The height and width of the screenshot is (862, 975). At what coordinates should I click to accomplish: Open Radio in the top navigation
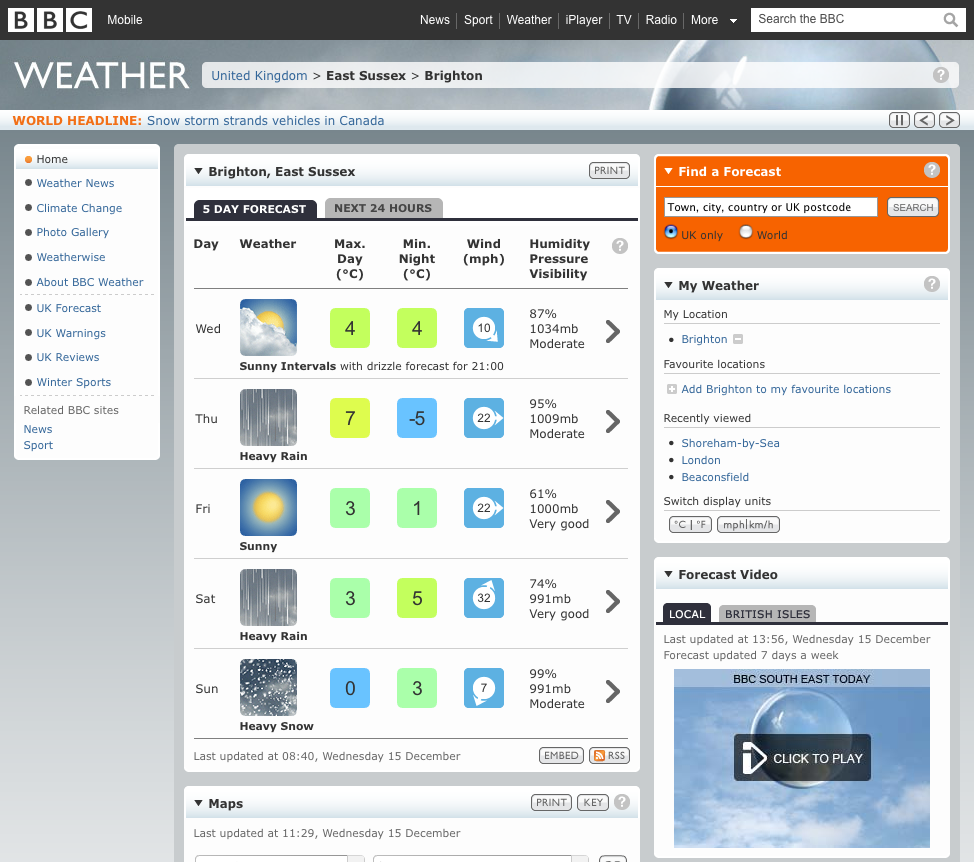pyautogui.click(x=660, y=20)
